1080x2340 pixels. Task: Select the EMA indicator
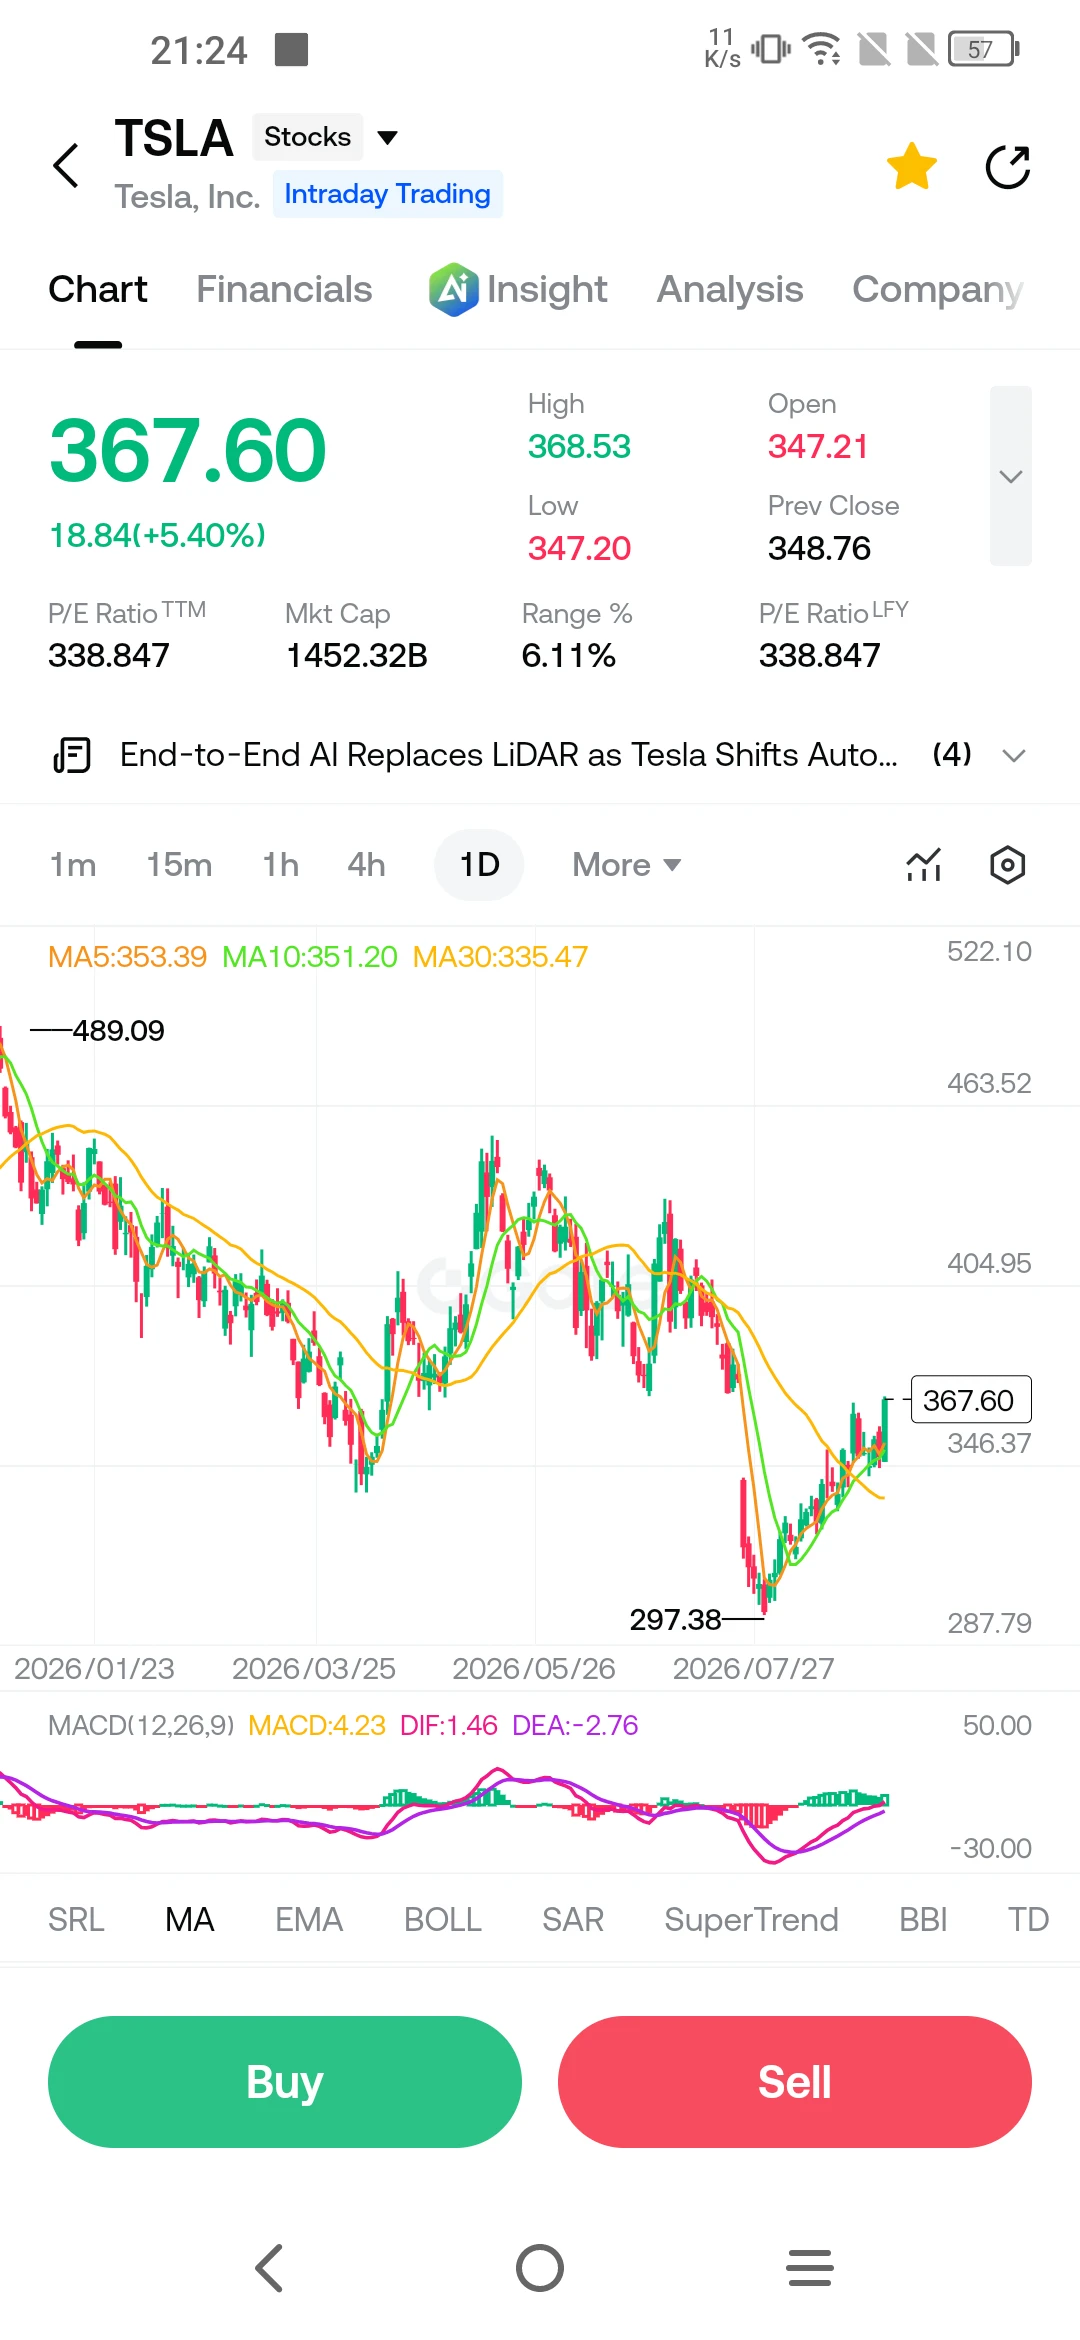click(x=309, y=1920)
